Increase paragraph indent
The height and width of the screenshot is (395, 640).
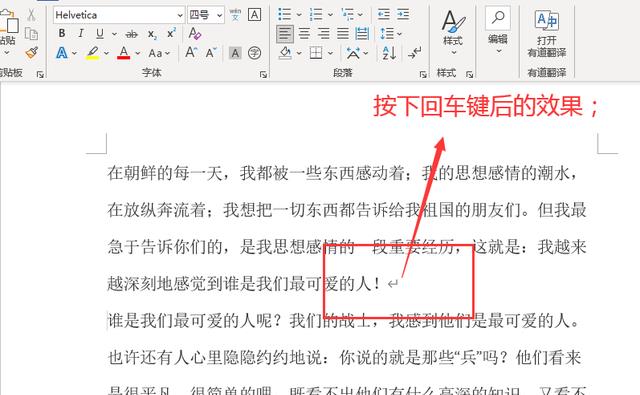coord(403,15)
